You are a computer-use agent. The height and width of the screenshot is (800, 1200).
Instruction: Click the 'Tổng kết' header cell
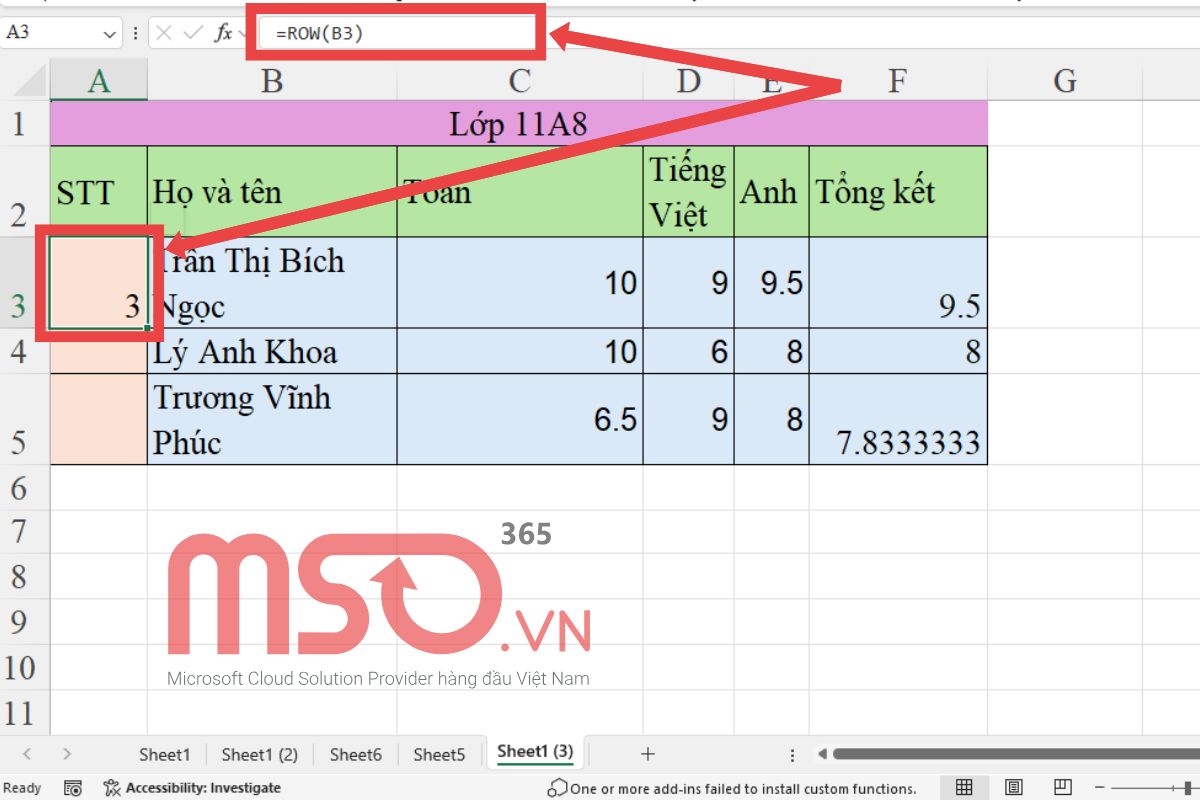pyautogui.click(x=898, y=192)
